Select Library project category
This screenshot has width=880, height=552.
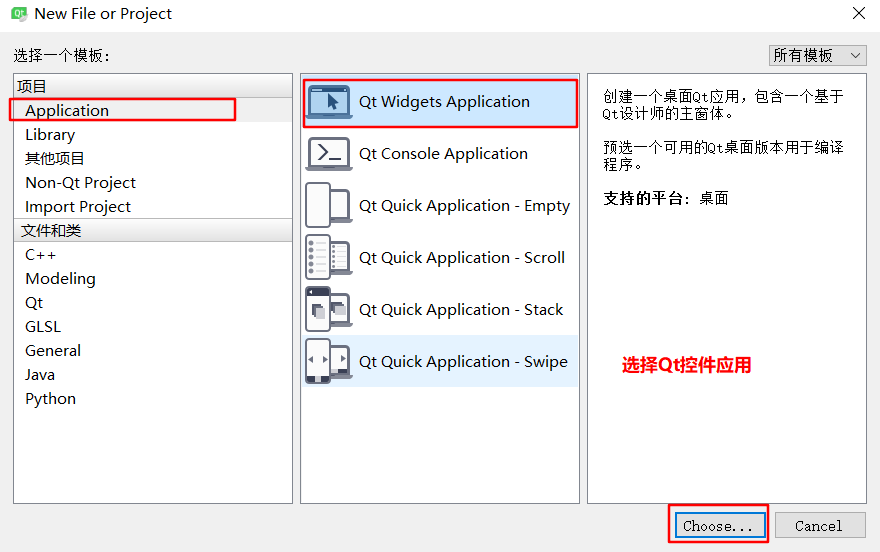(153, 135)
